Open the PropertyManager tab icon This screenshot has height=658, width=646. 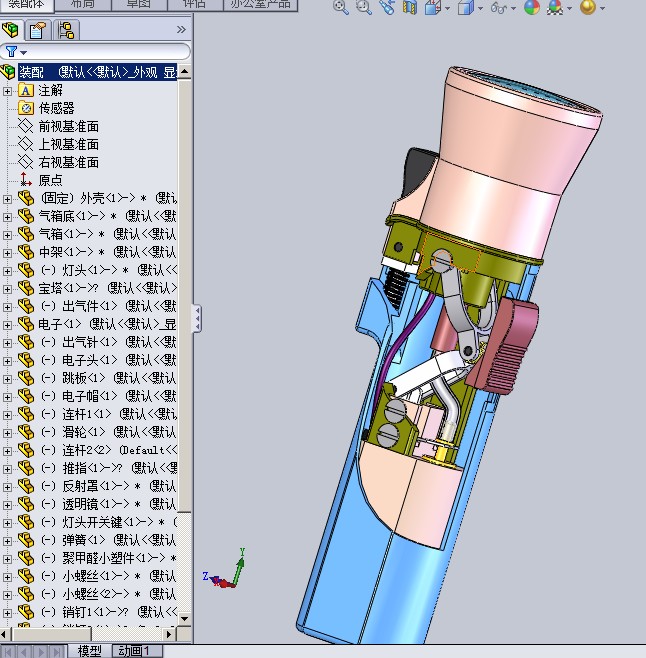tap(38, 30)
